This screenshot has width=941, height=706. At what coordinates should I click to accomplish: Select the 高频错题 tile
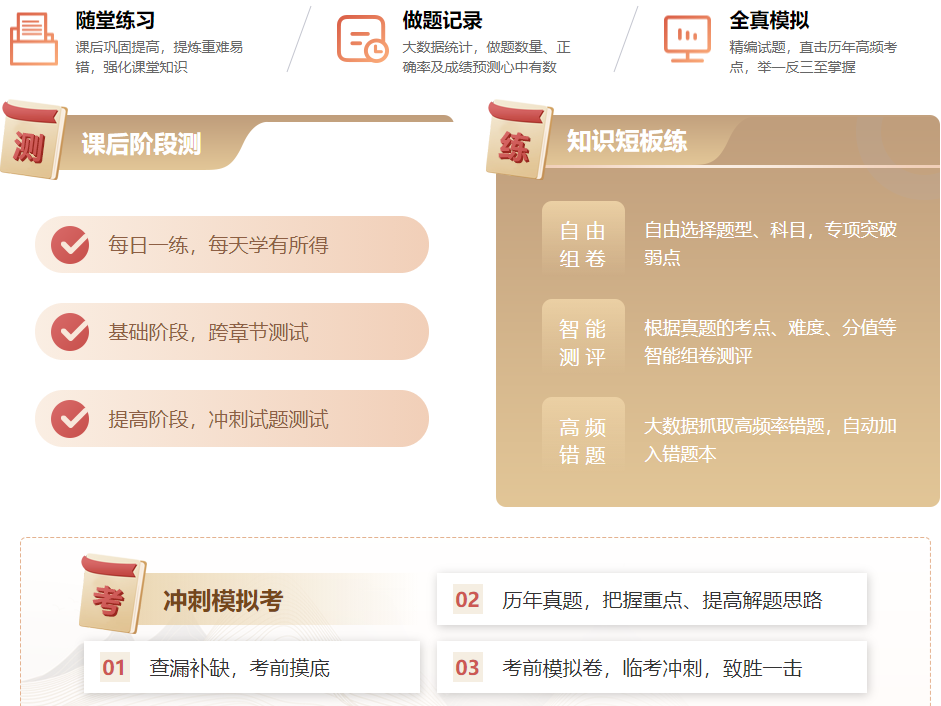(x=583, y=441)
